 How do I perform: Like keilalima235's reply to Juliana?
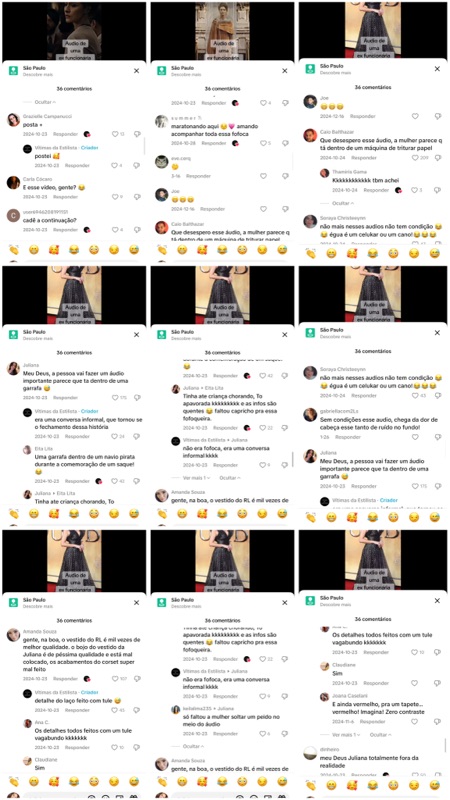pyautogui.click(x=263, y=733)
